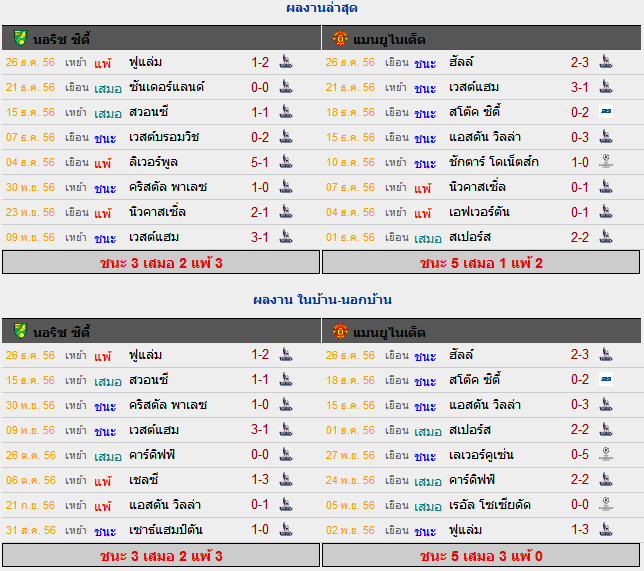Image resolution: width=644 pixels, height=571 pixels.
Task: Select team name 'เซาธ์แฮมป์ตัน'
Action: (166, 530)
